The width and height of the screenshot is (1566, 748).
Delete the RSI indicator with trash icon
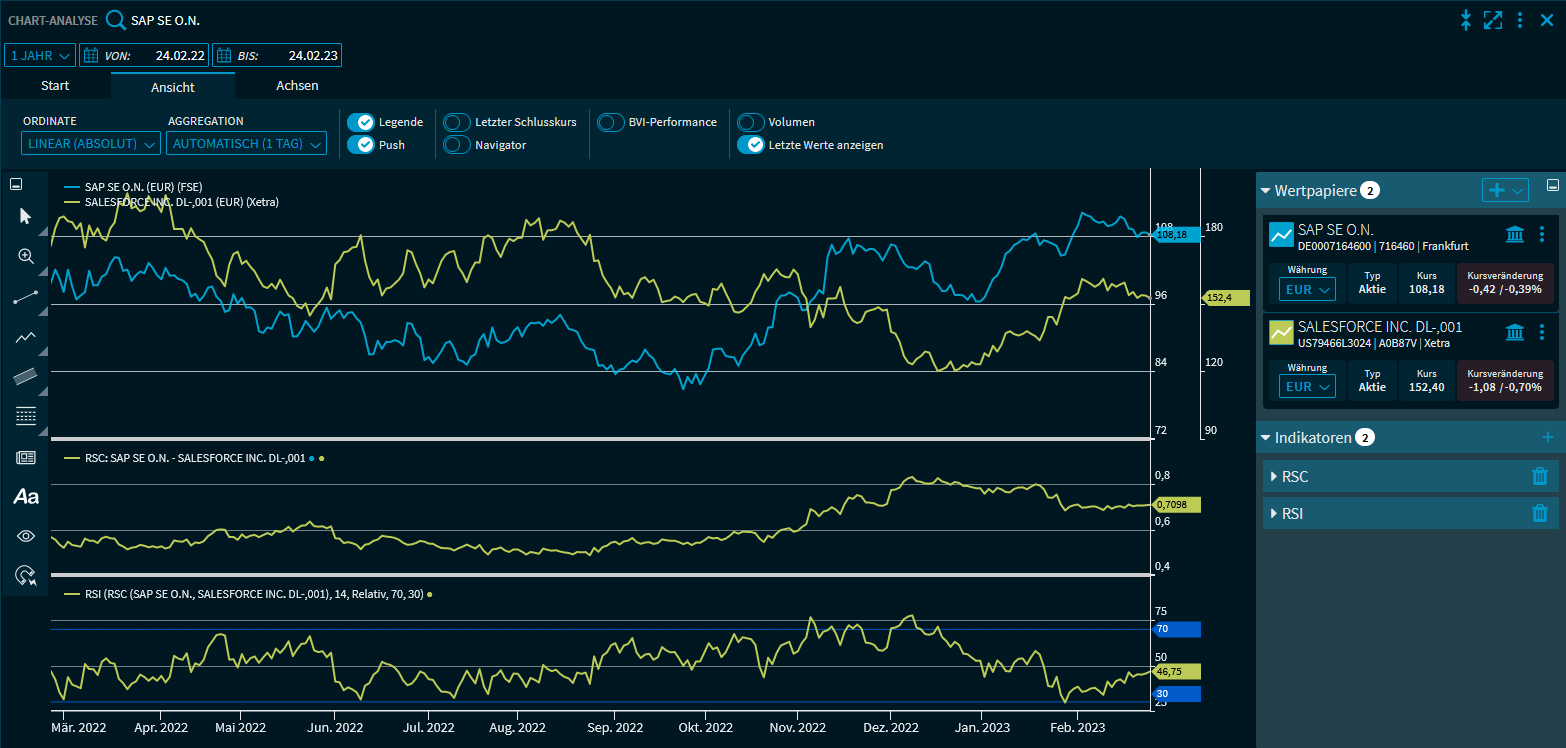[x=1539, y=513]
